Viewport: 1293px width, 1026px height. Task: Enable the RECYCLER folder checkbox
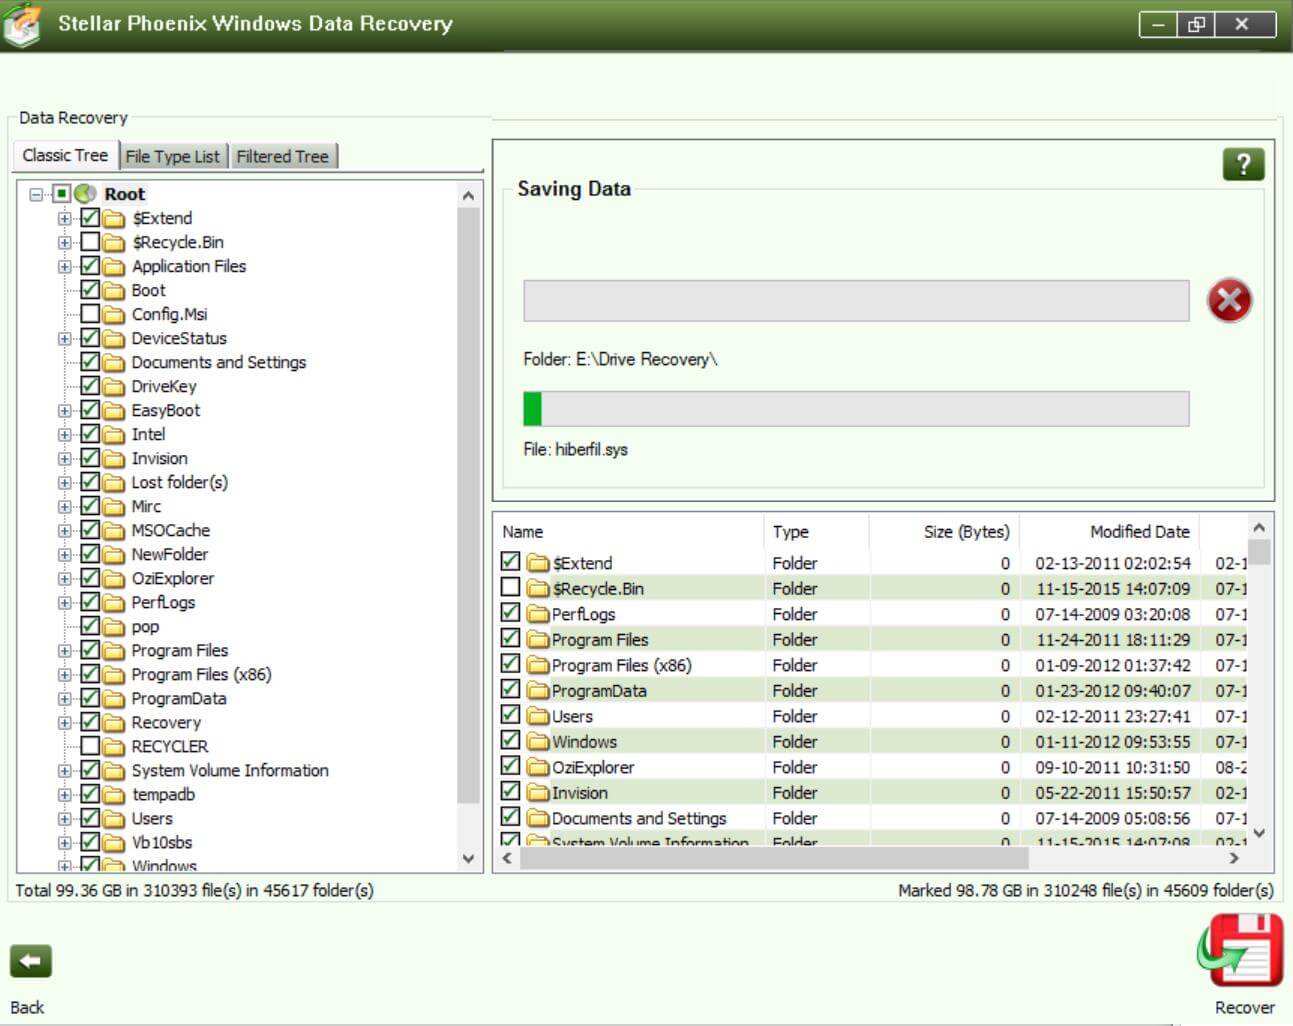90,746
